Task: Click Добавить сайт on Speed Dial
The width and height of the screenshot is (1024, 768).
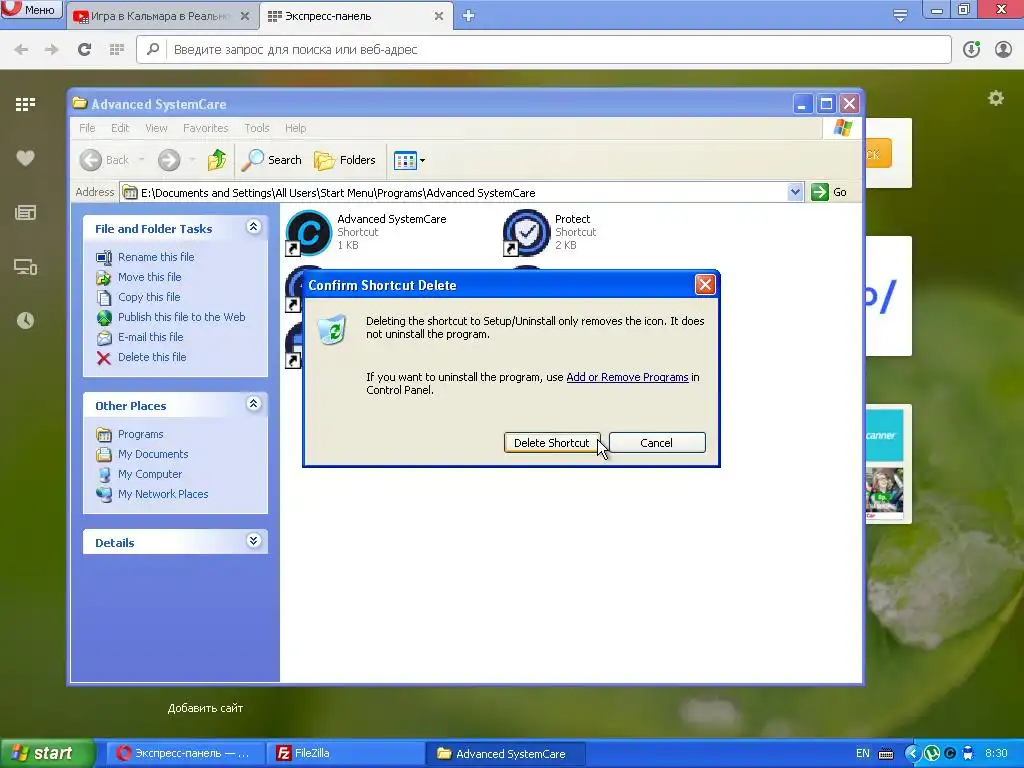Action: tap(205, 708)
